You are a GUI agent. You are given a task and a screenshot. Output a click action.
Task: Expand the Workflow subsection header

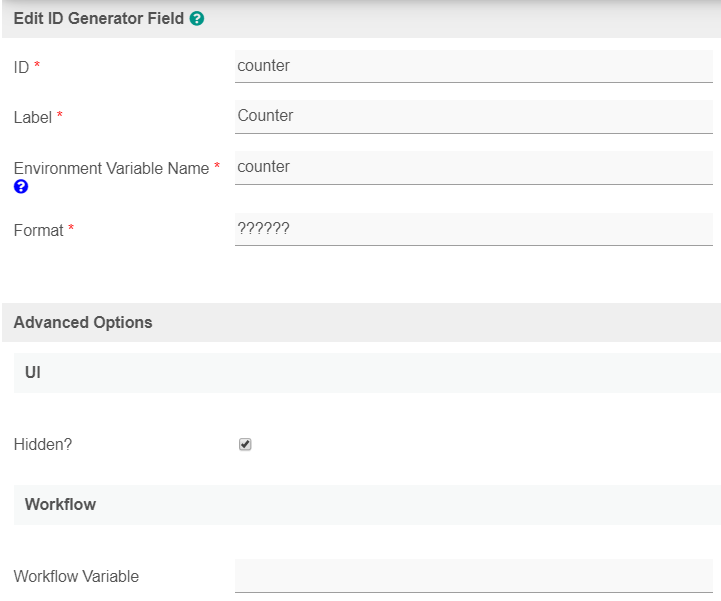(x=60, y=504)
